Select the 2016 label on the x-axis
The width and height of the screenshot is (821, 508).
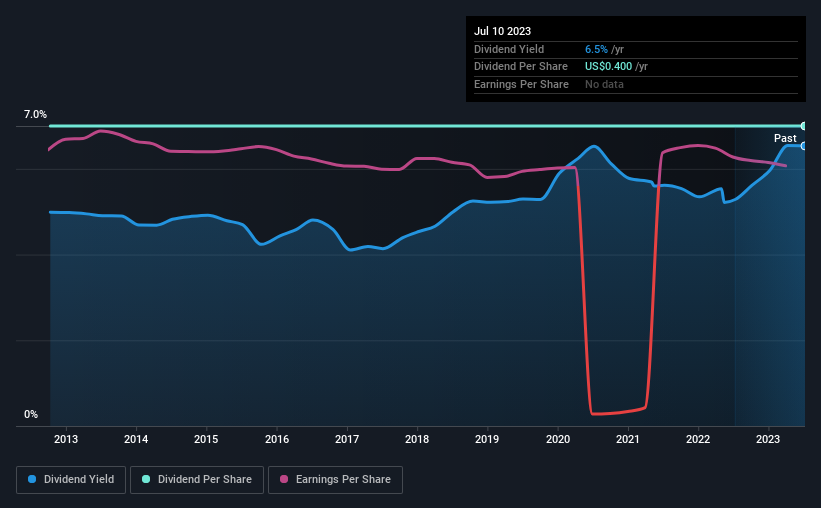click(276, 439)
